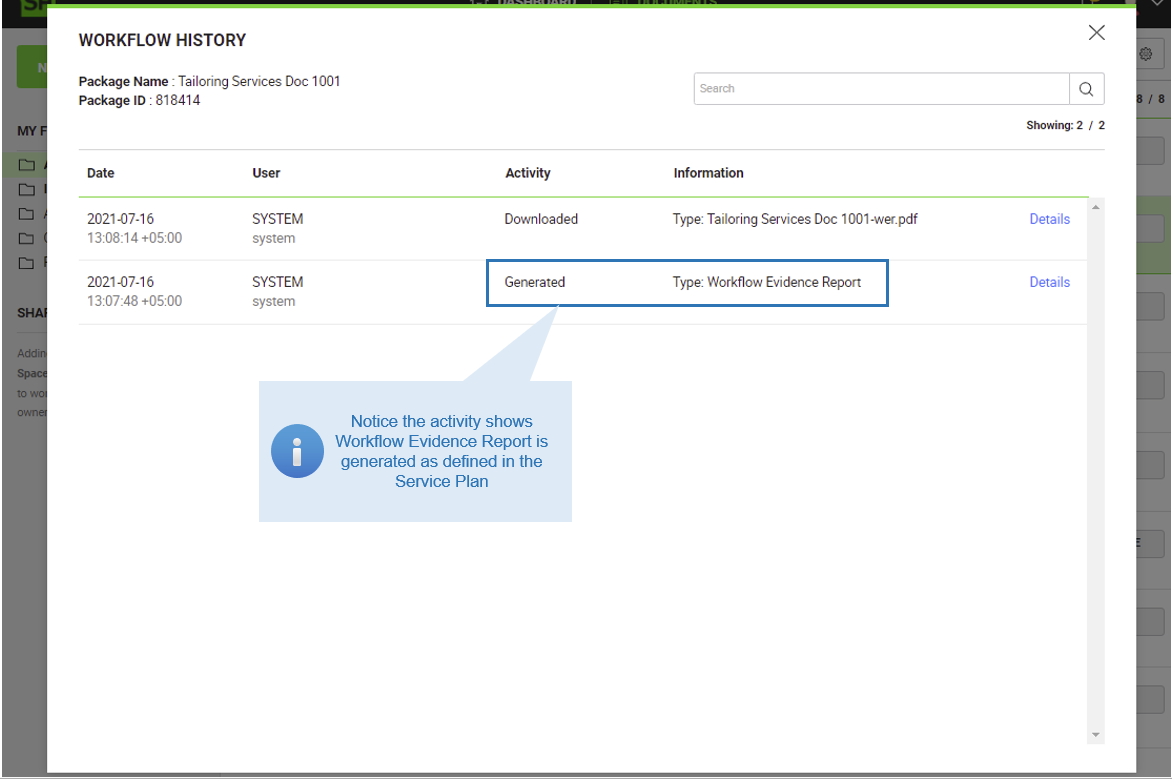Click the Generated activity entry

point(535,282)
